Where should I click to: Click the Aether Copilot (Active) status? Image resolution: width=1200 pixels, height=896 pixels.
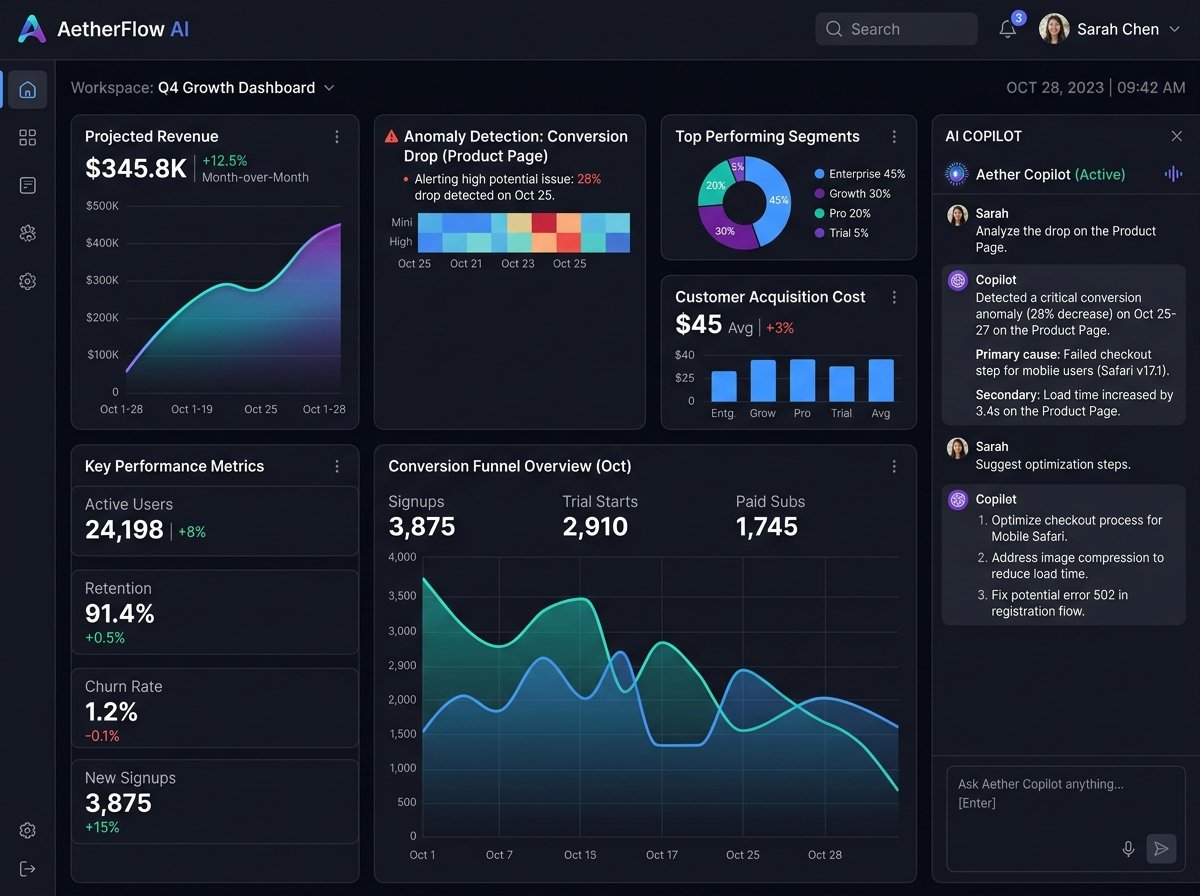pyautogui.click(x=1050, y=174)
